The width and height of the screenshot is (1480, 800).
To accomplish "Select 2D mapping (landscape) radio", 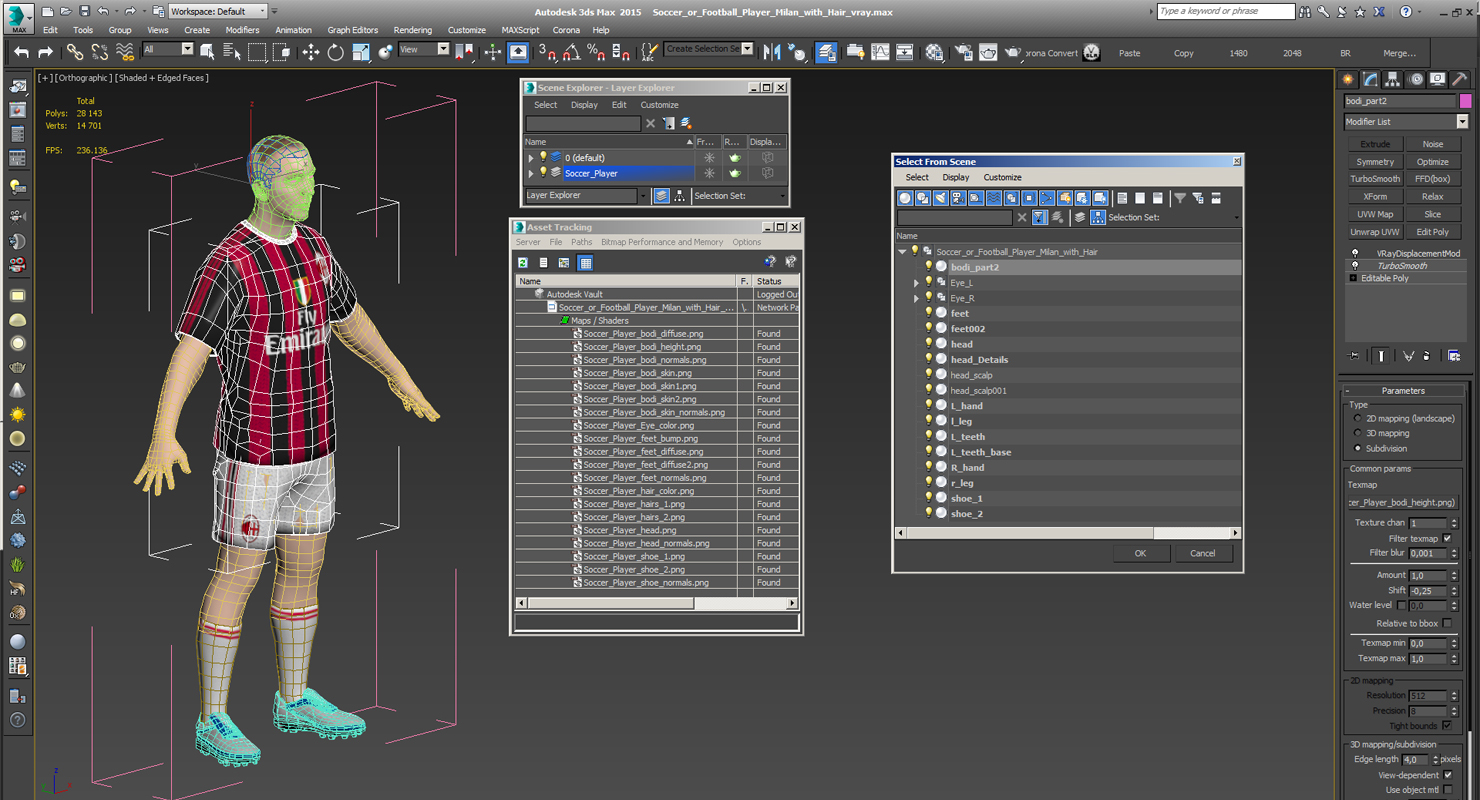I will (1358, 418).
